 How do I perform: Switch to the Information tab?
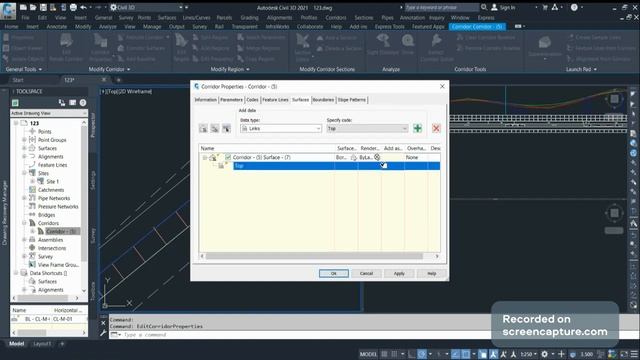tap(205, 100)
